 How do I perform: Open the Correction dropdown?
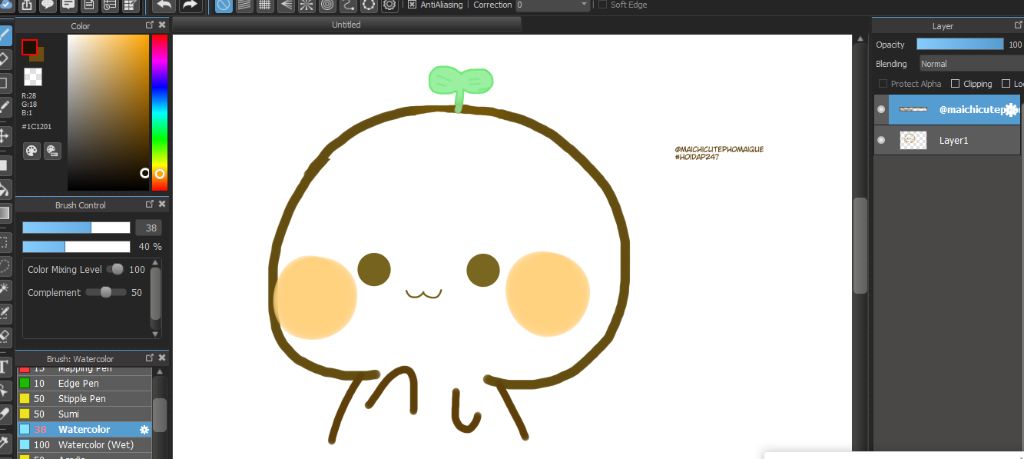tap(553, 5)
